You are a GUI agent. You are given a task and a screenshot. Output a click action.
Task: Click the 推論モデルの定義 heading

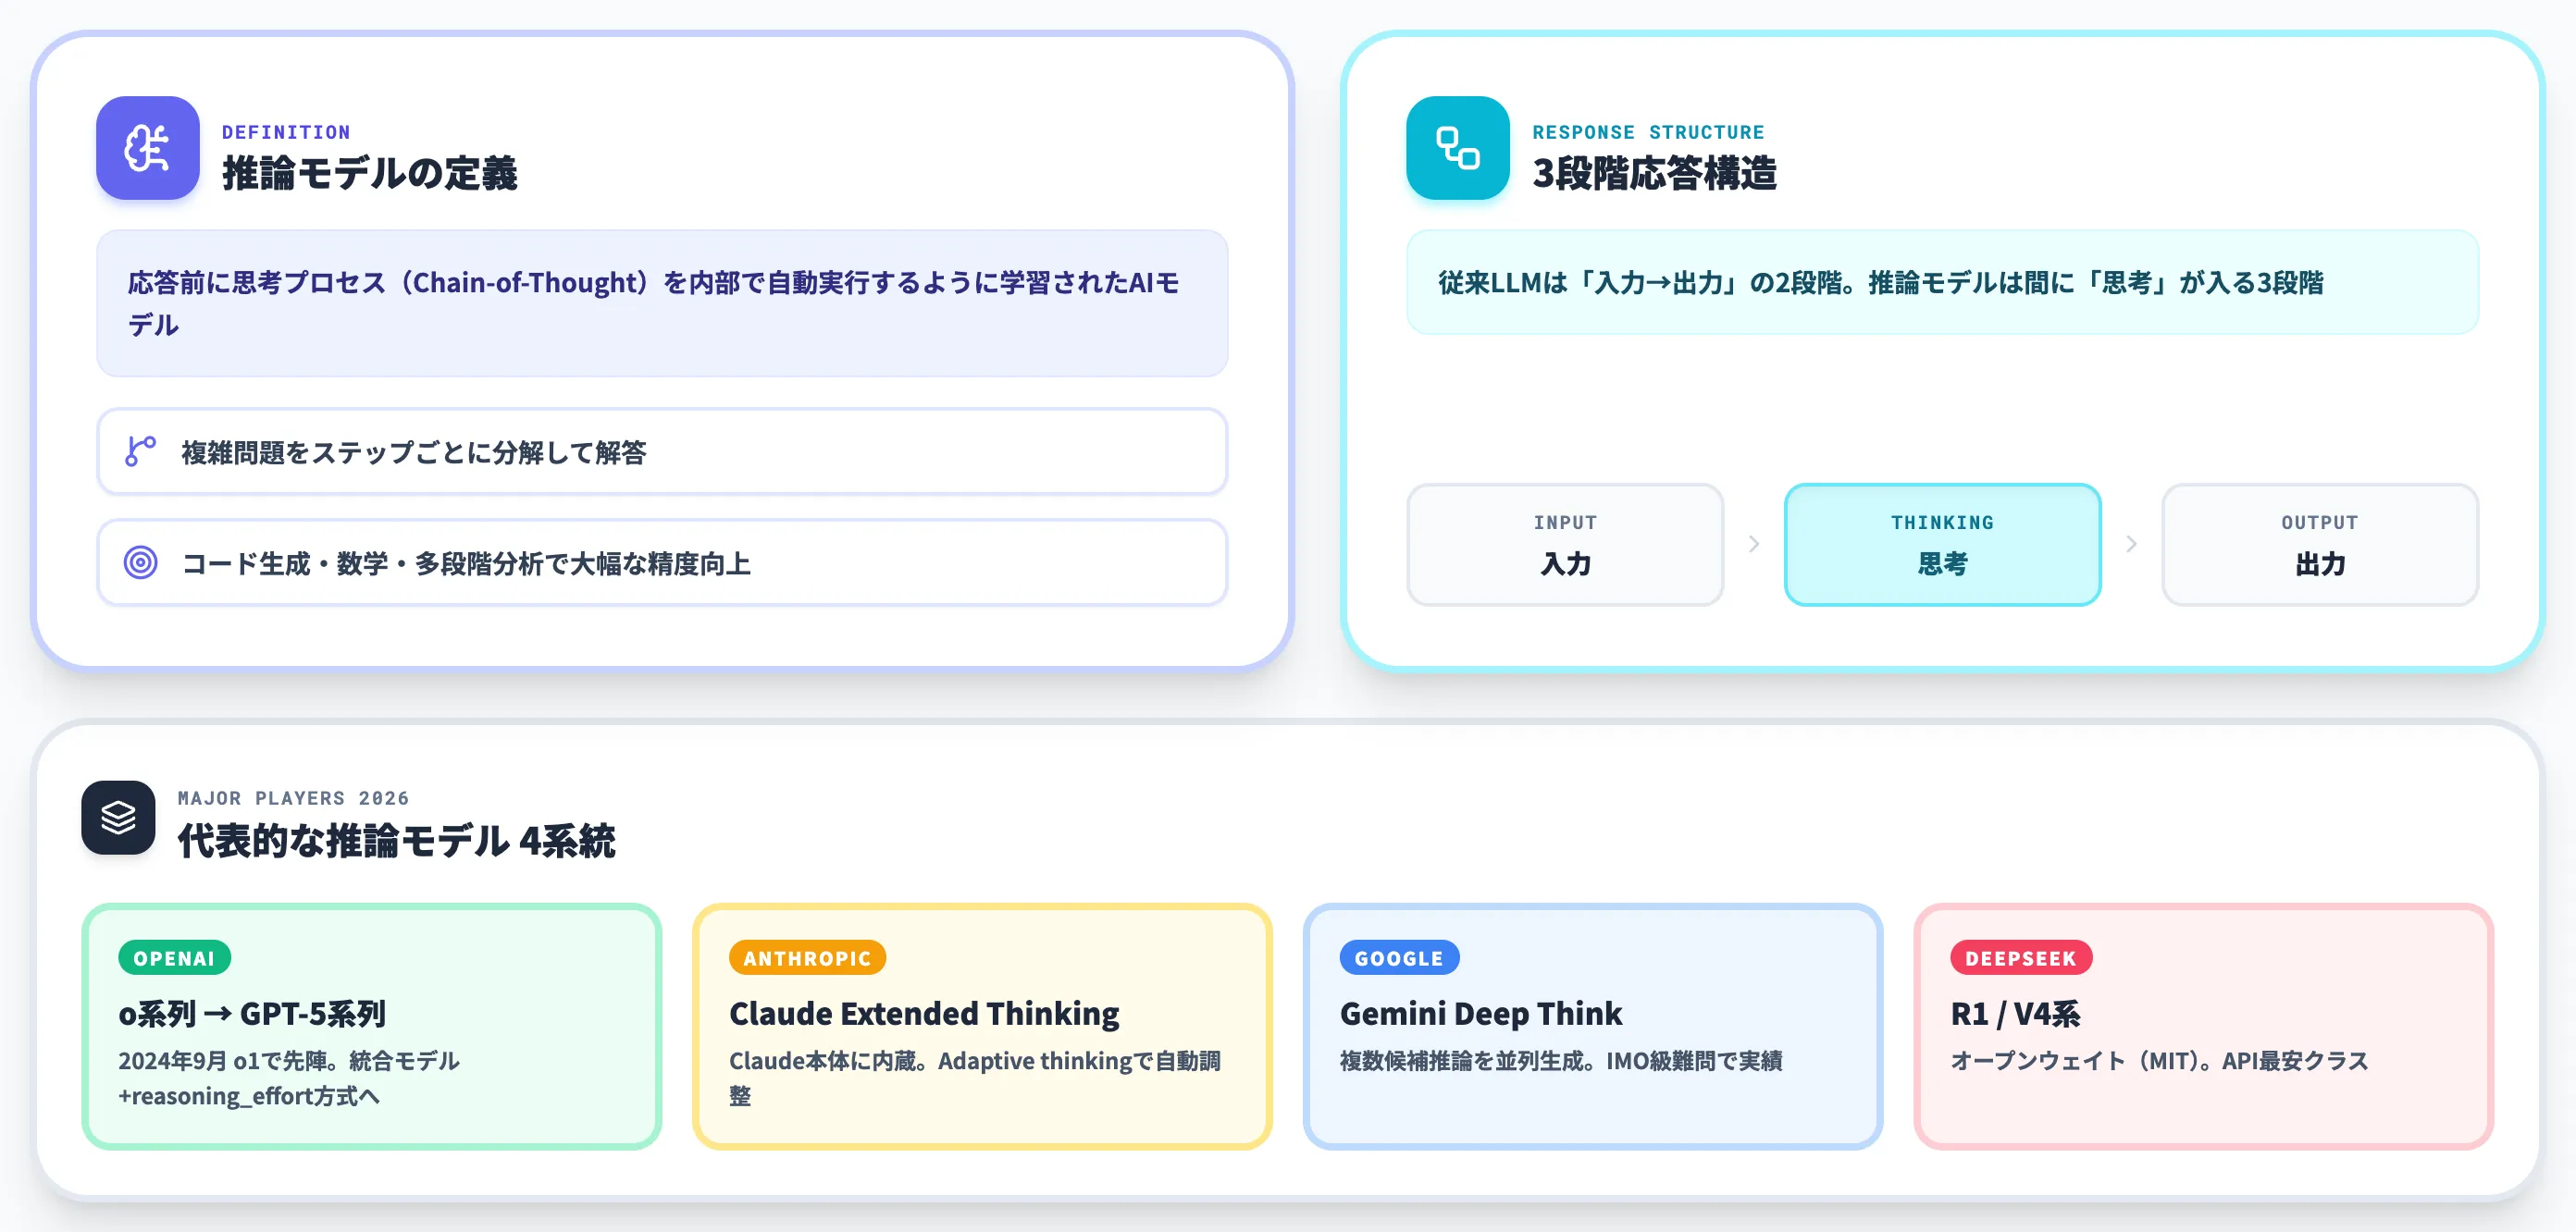point(369,173)
